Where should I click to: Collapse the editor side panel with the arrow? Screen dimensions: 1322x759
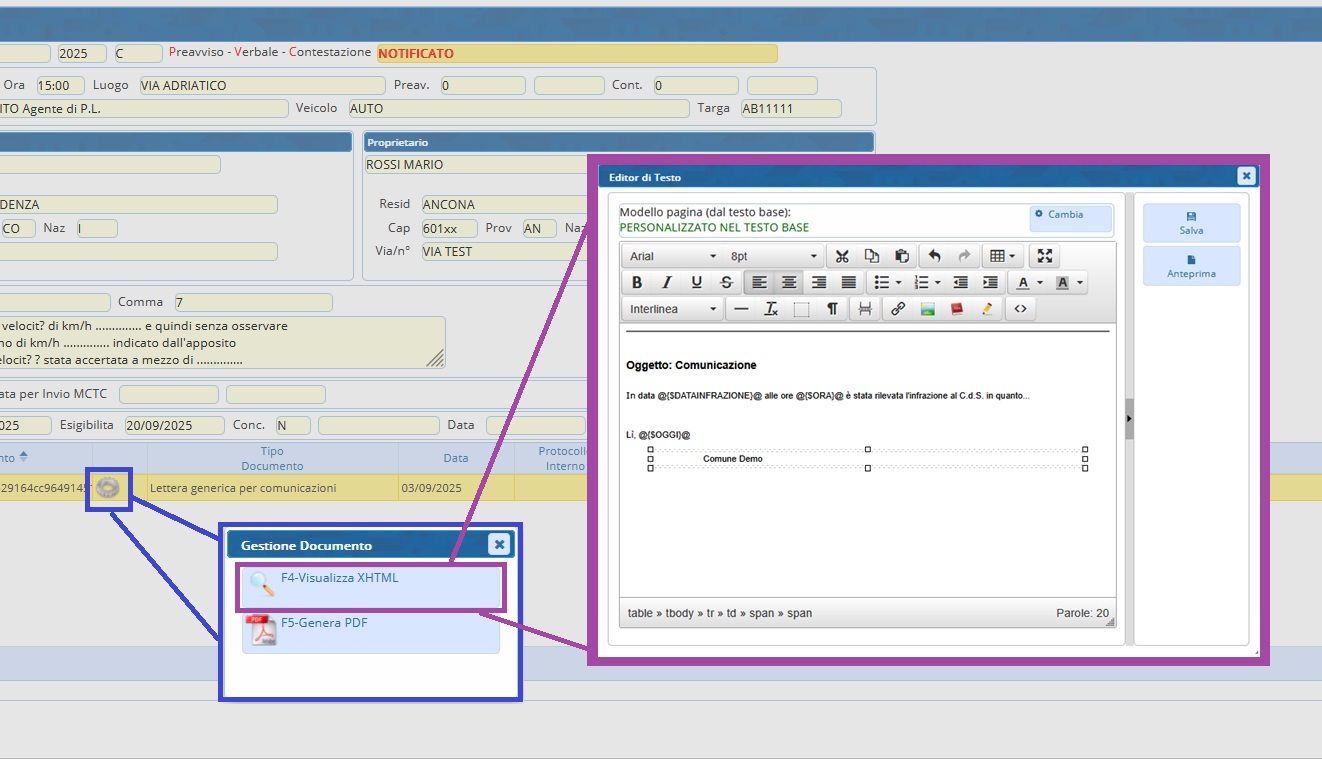[1129, 418]
